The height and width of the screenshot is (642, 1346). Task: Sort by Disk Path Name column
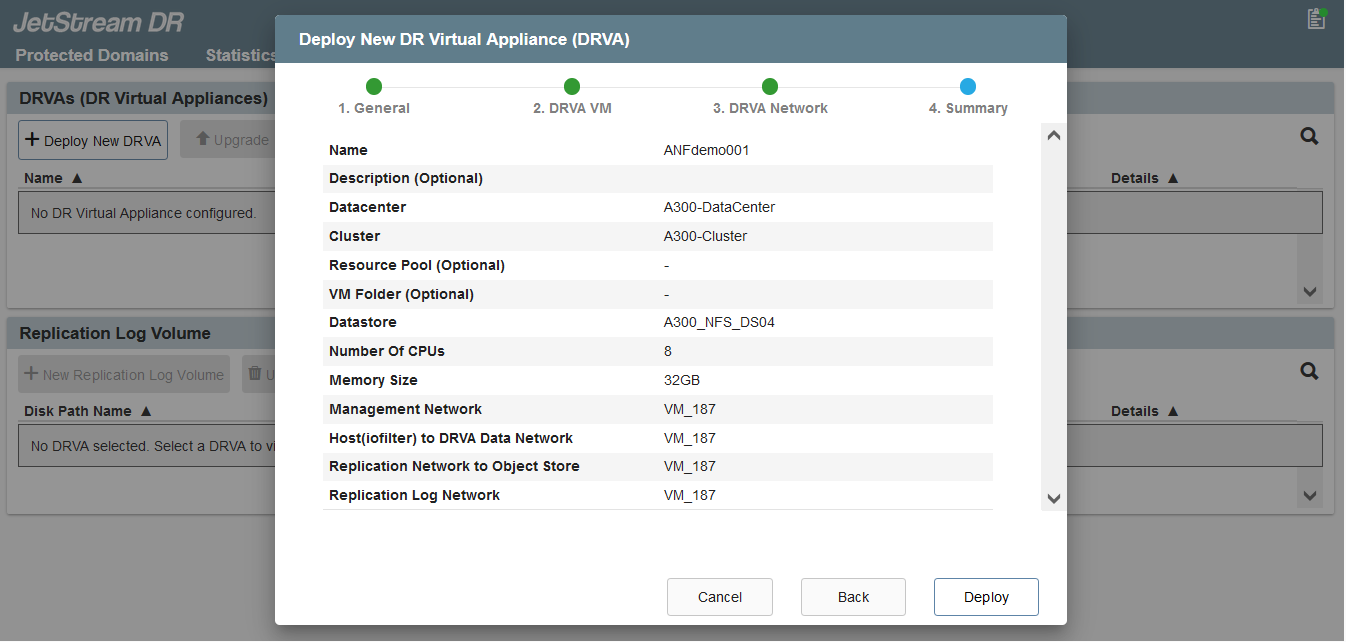point(88,411)
